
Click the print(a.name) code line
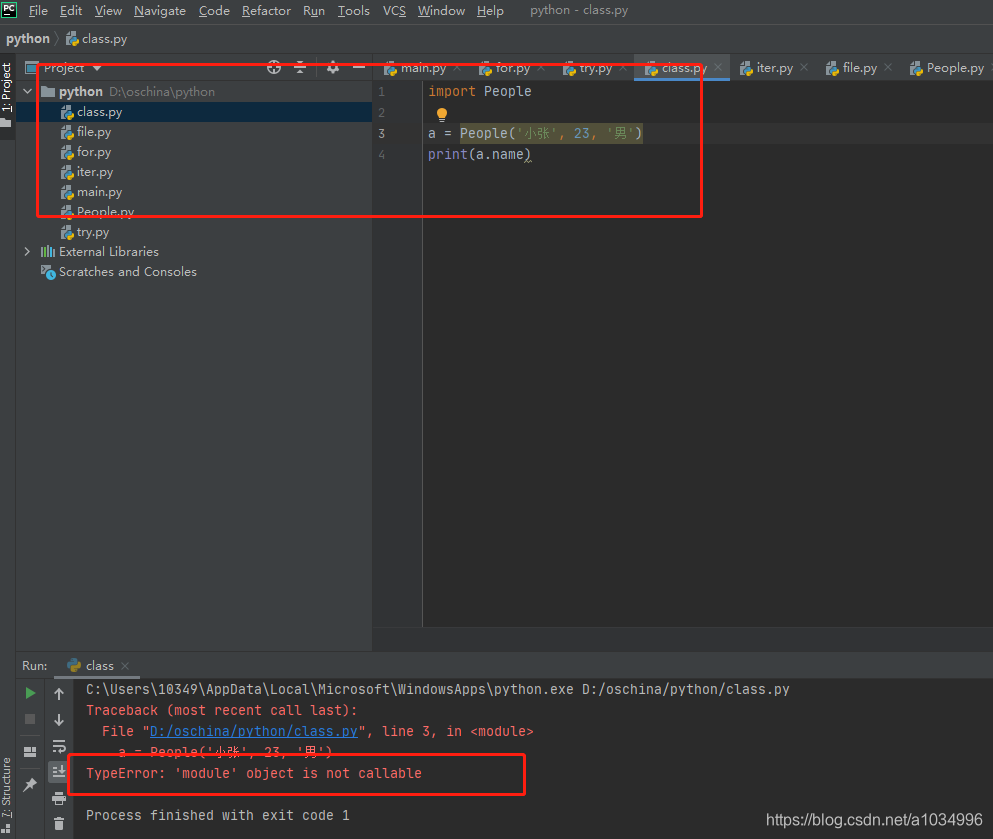479,155
